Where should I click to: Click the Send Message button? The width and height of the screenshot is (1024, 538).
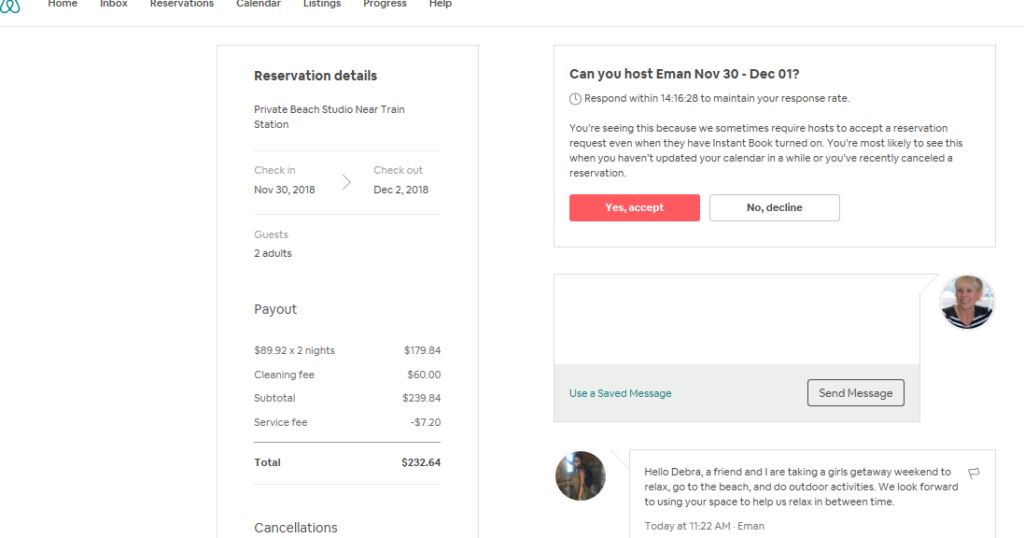(x=856, y=393)
